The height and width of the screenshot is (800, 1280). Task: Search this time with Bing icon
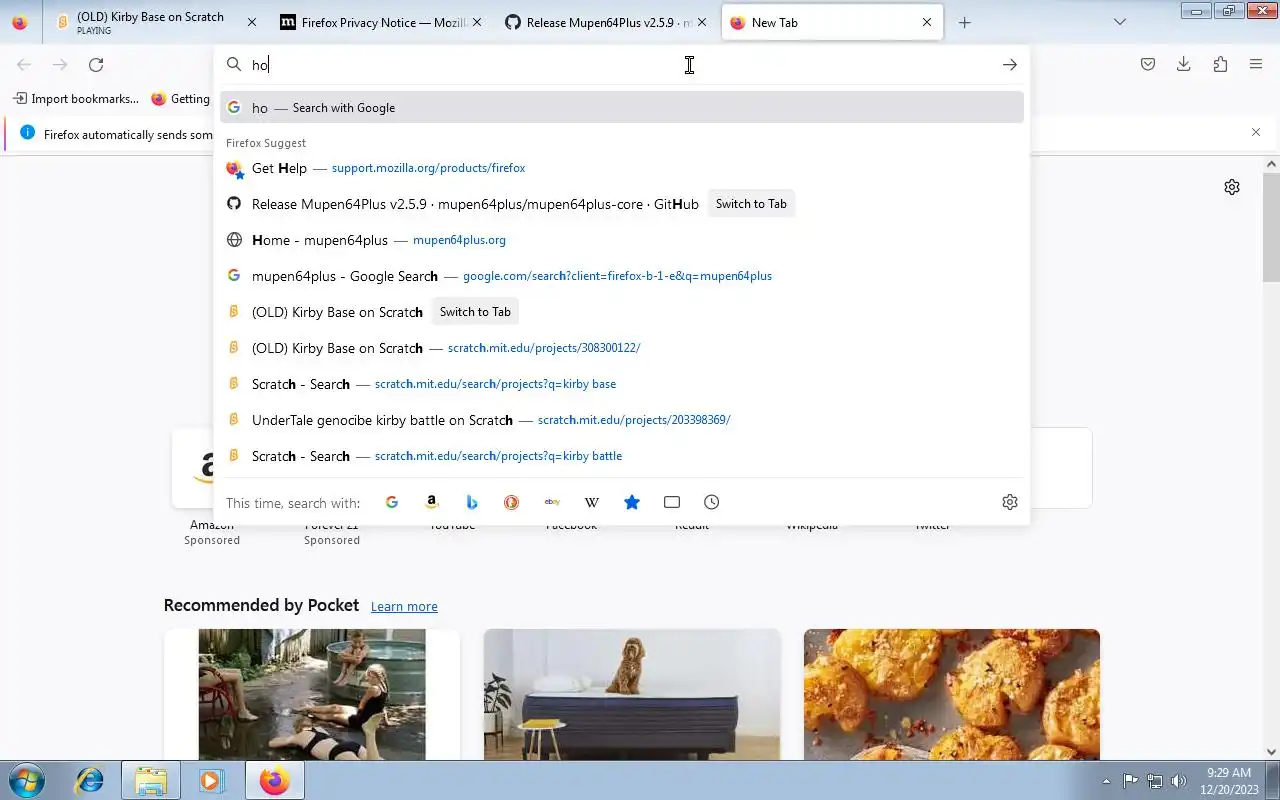coord(472,502)
